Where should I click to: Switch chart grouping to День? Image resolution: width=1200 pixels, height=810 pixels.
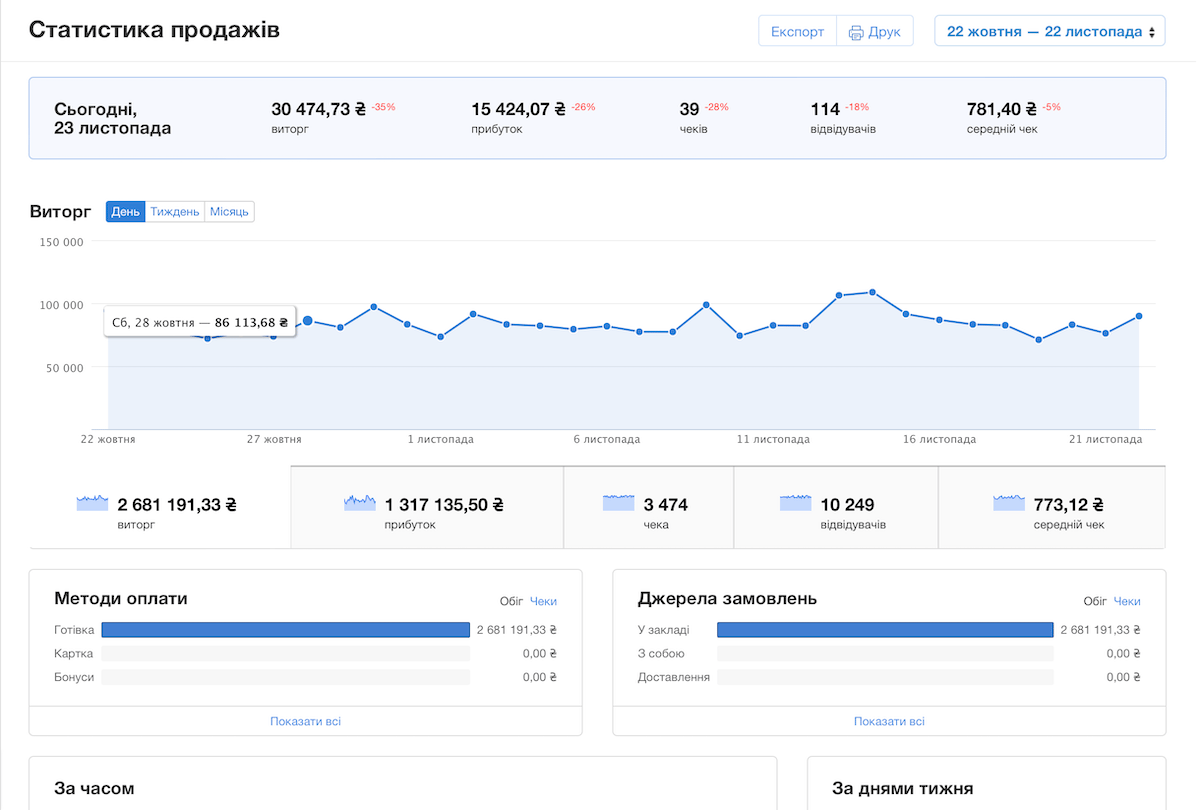126,212
